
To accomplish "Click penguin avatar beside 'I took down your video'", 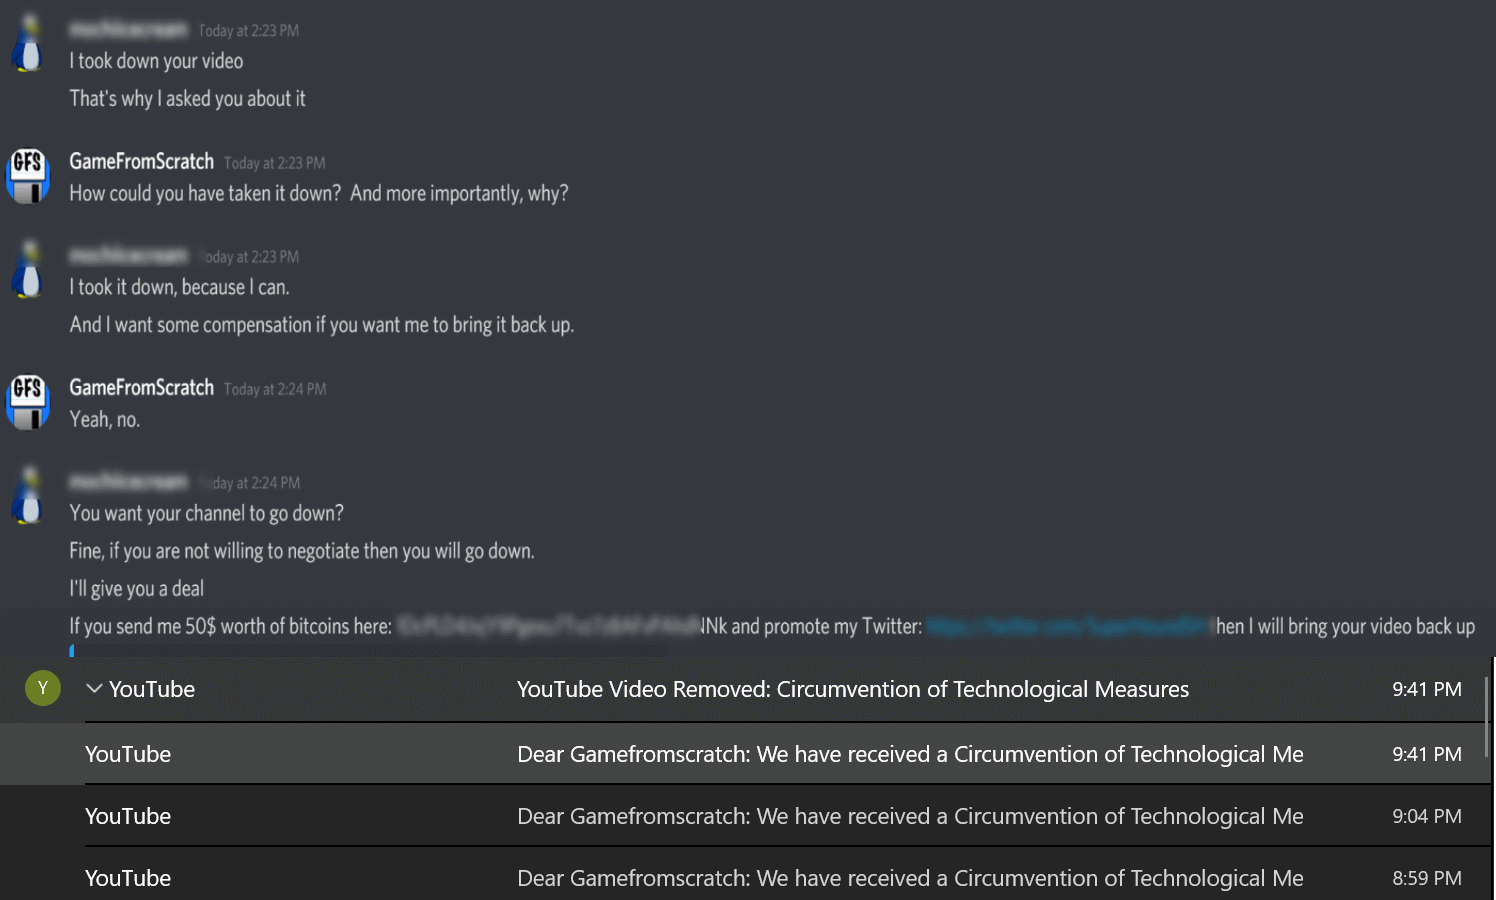I will pyautogui.click(x=28, y=45).
